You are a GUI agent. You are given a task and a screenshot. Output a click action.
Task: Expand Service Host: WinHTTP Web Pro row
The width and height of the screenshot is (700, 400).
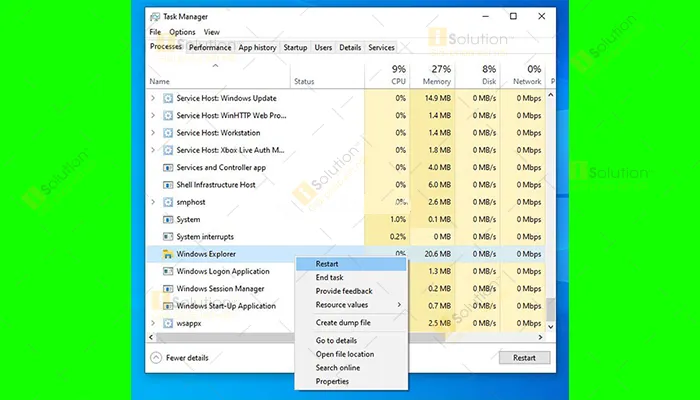click(x=153, y=116)
